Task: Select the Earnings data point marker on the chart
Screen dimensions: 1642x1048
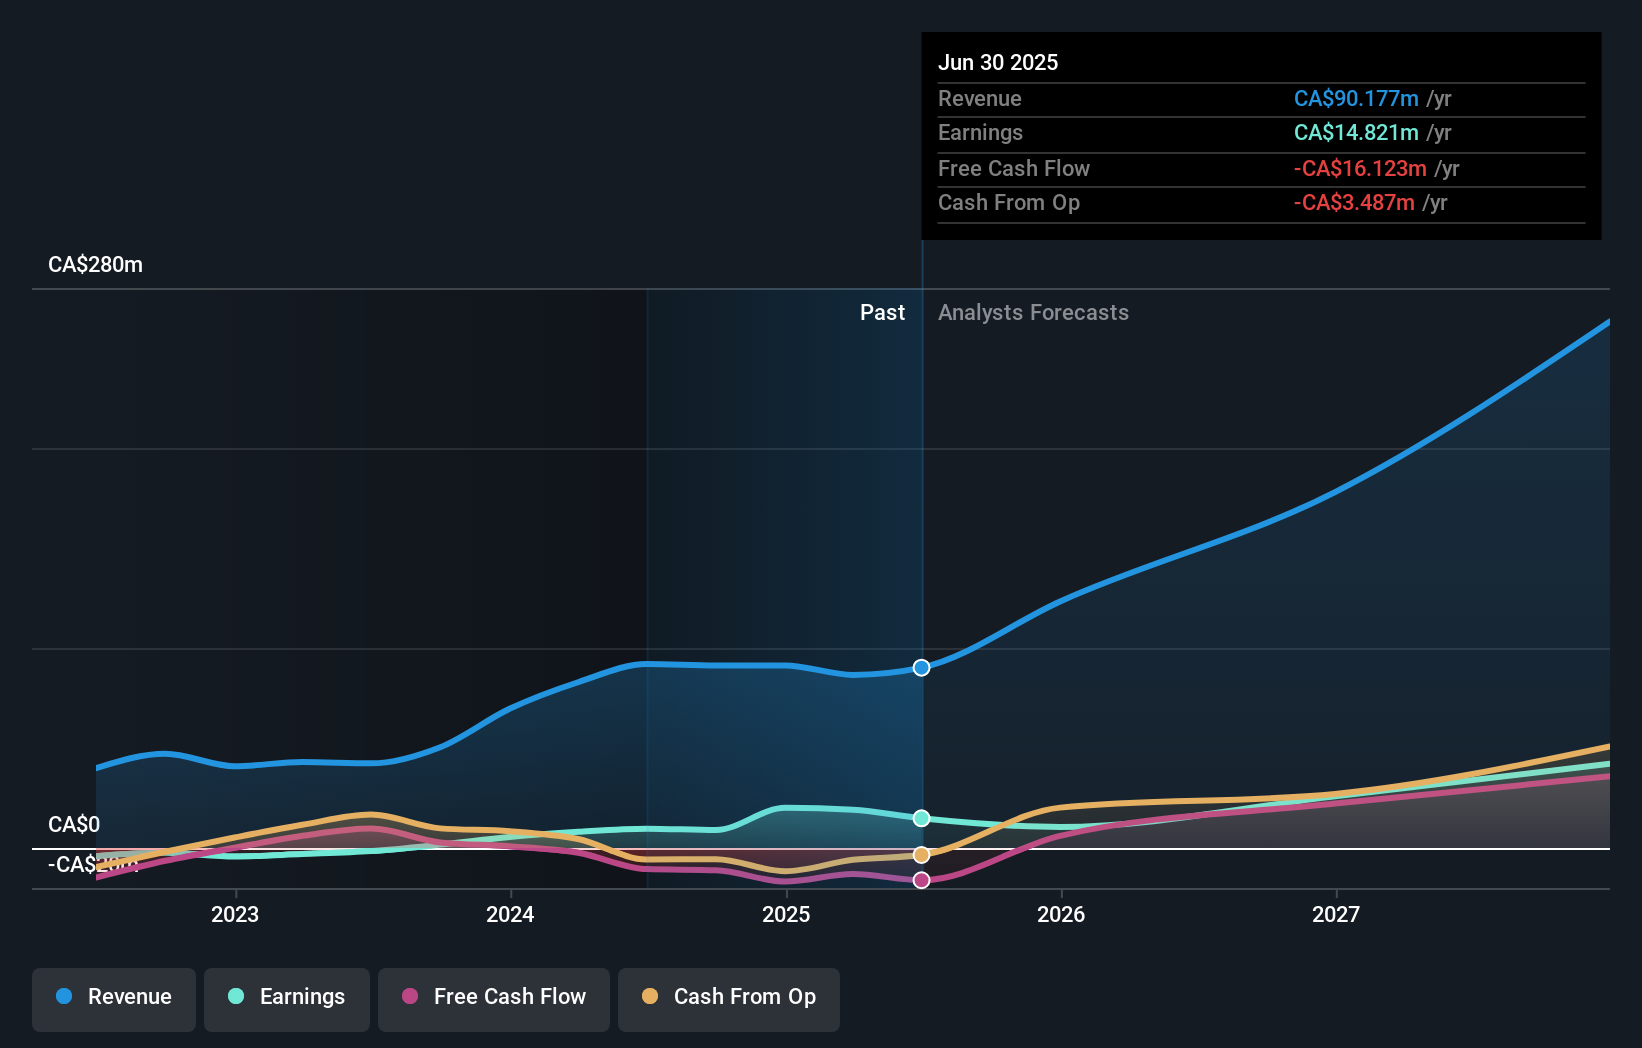Action: tap(921, 818)
